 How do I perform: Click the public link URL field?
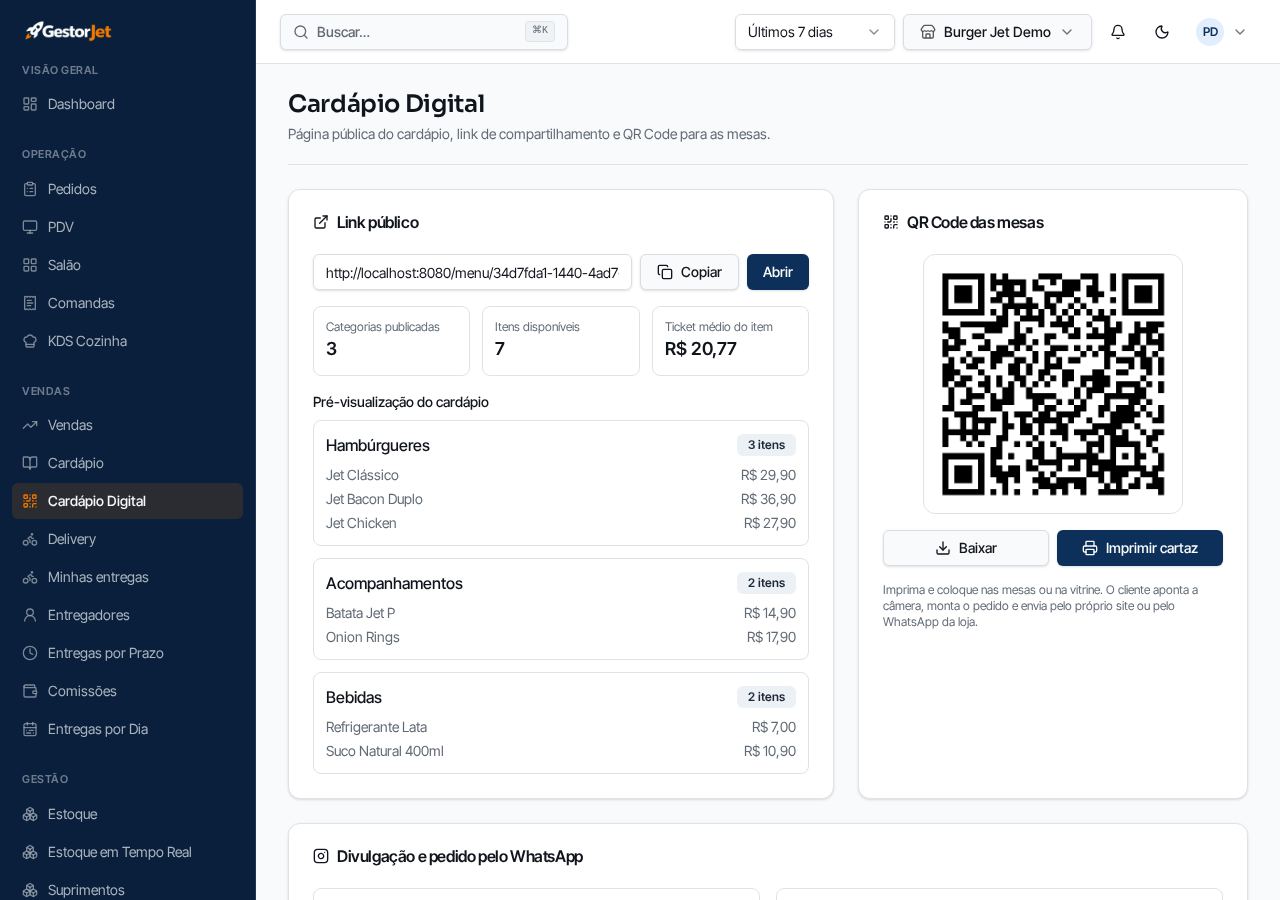pos(472,272)
